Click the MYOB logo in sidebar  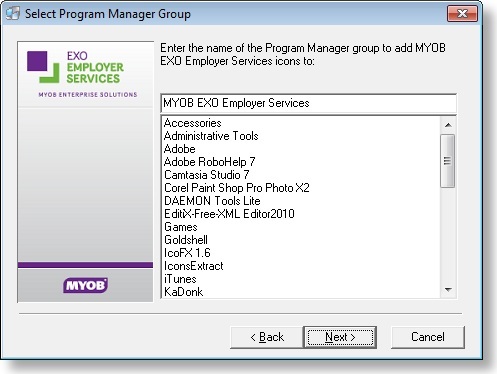tap(85, 285)
